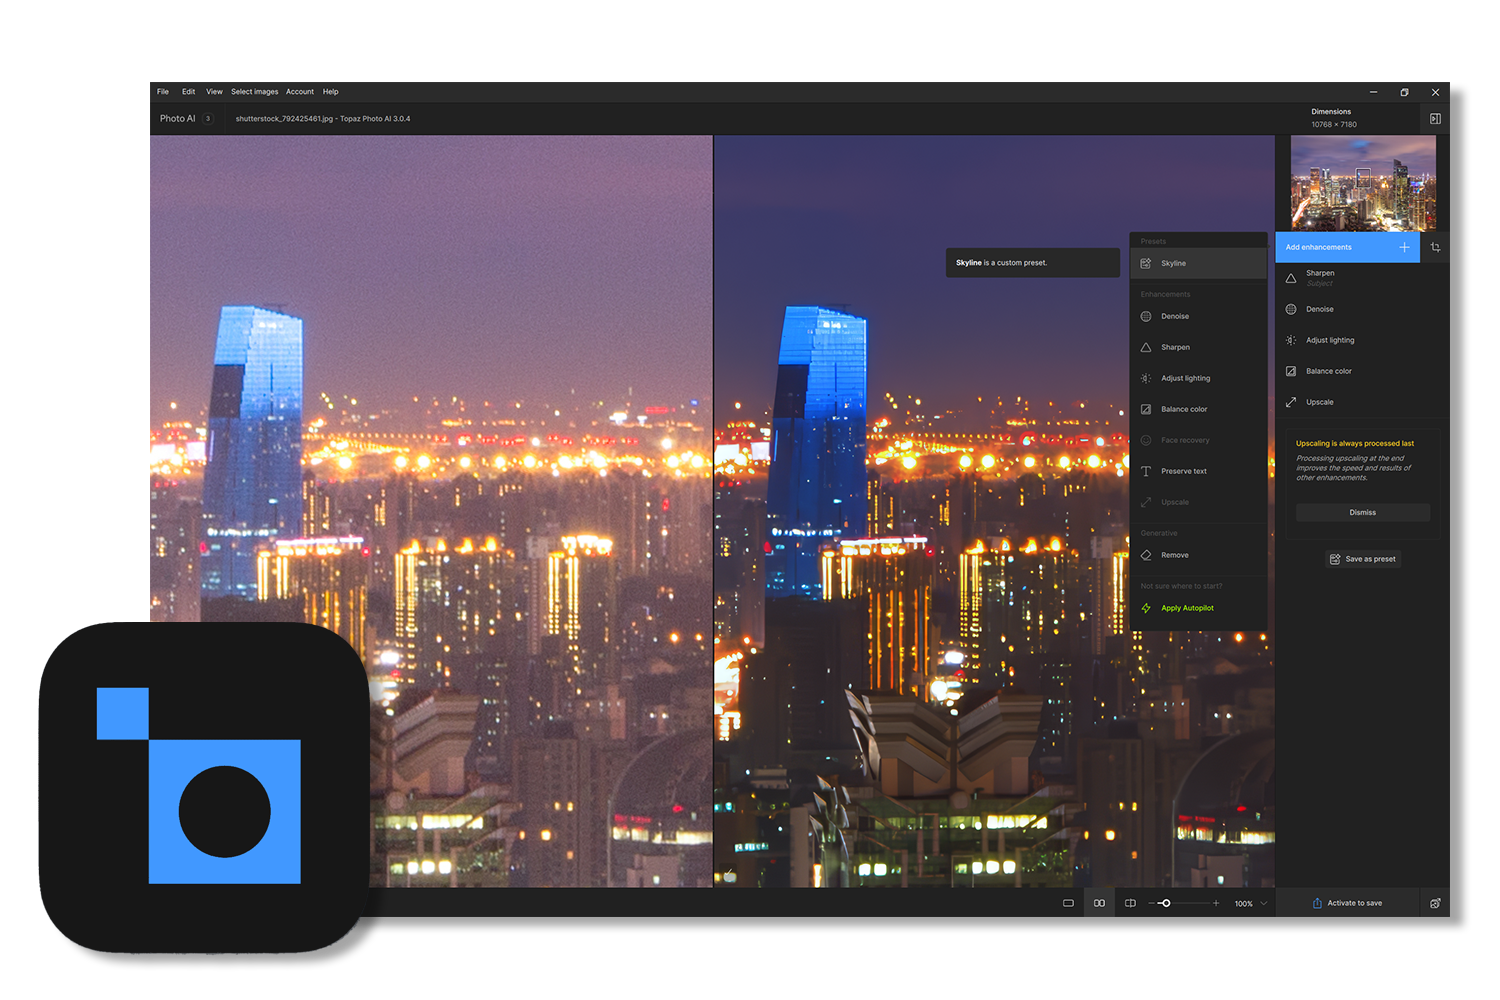Click the icon right of Activate to save
Viewport: 1500px width, 1000px height.
click(1435, 903)
